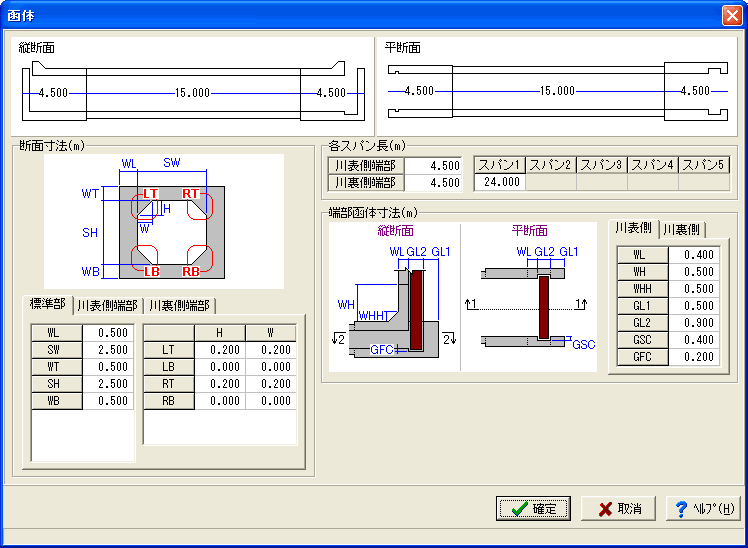
Task: Switch to the 川表側端部 tab
Action: (108, 306)
